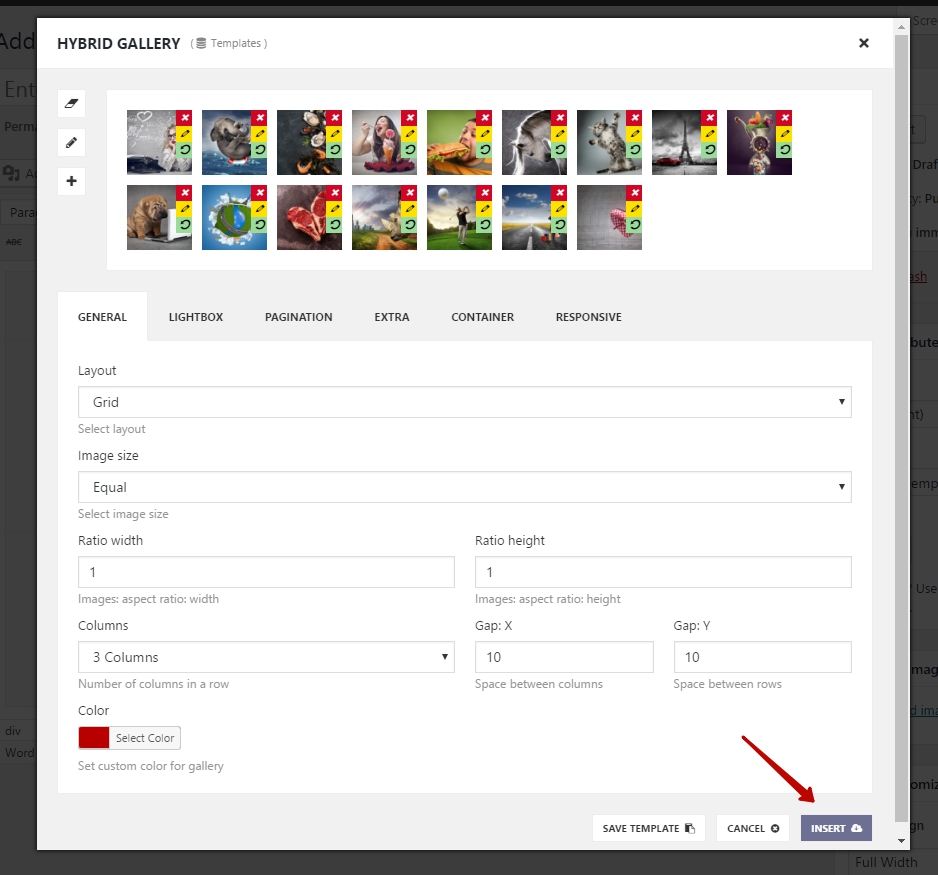Open the Pagination tab

(x=299, y=317)
